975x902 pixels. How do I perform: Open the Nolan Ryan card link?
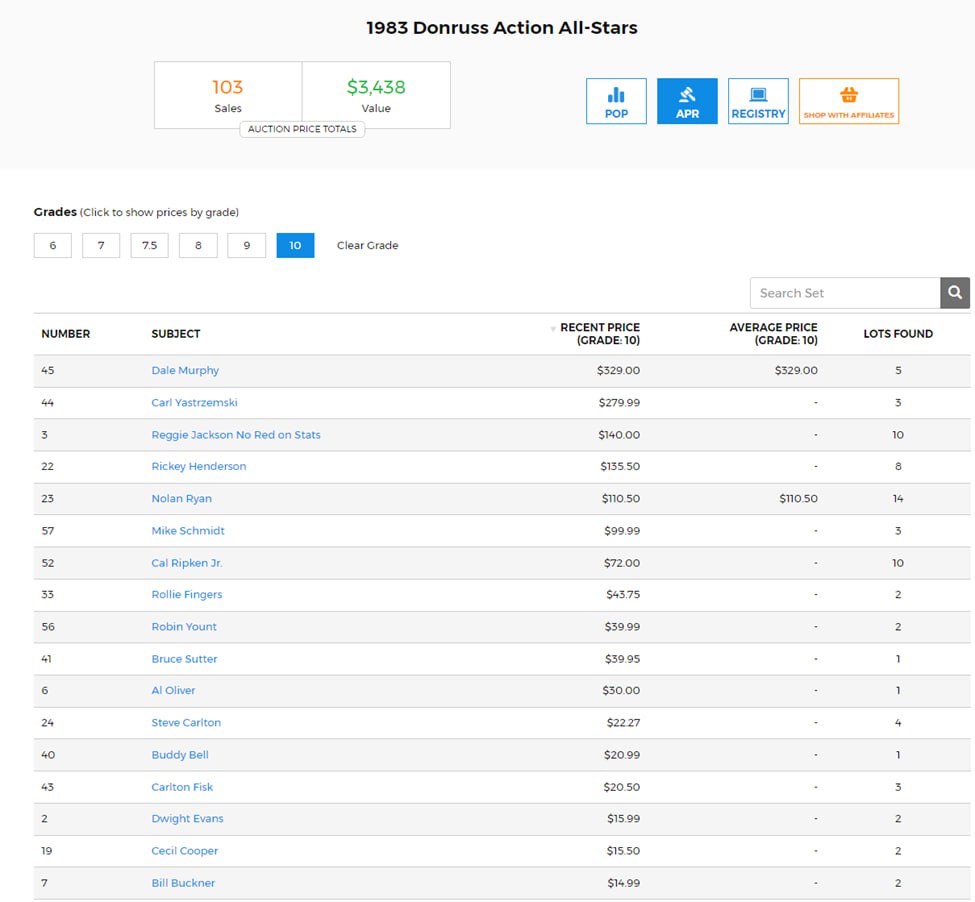click(182, 499)
